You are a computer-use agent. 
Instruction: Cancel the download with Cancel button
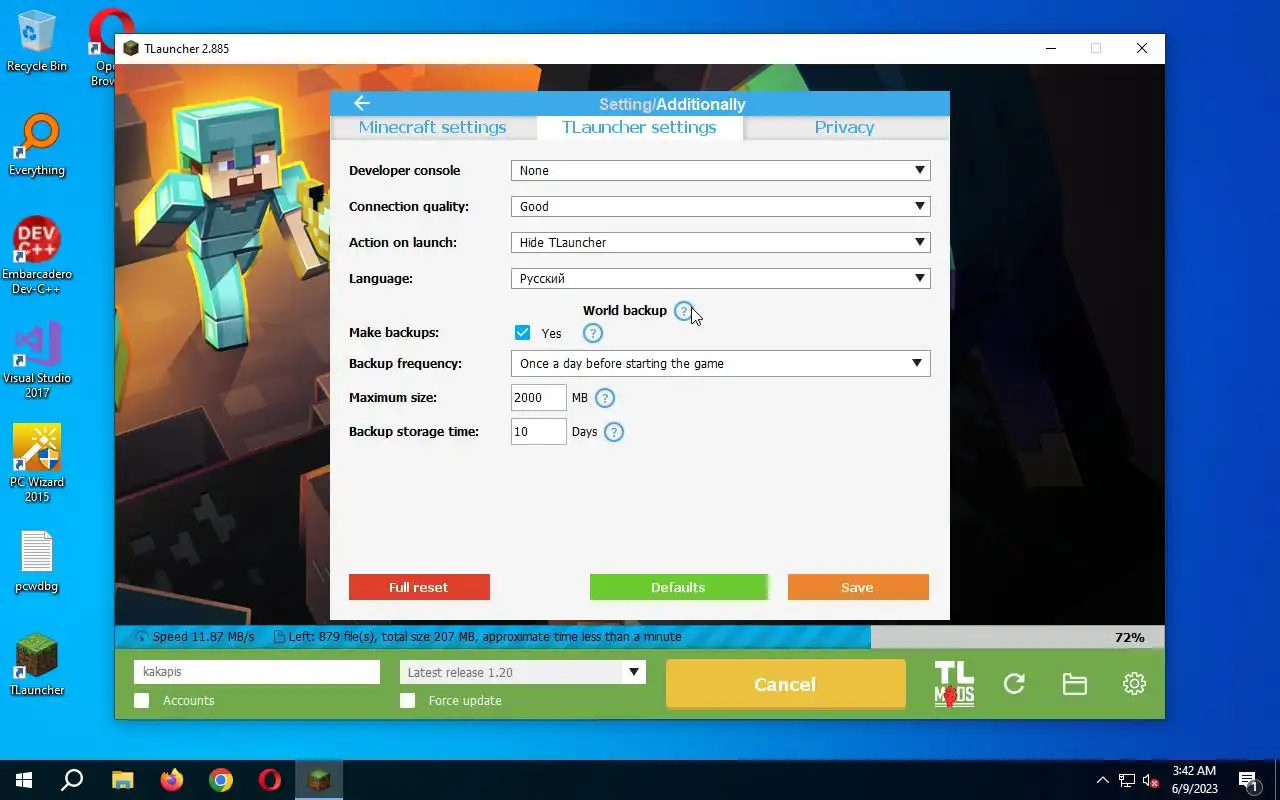click(785, 684)
